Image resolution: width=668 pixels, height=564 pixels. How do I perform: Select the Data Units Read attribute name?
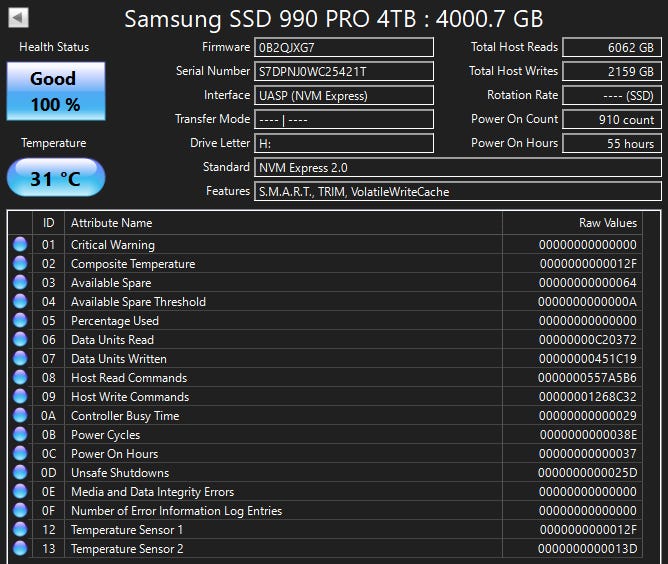click(x=112, y=340)
